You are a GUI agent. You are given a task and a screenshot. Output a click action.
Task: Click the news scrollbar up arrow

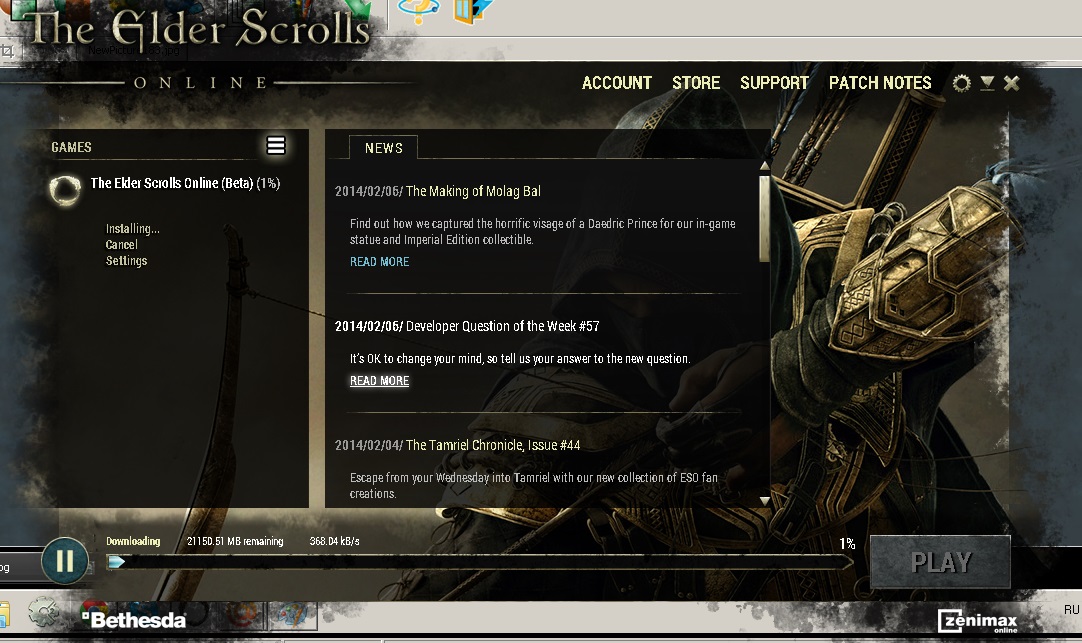tap(765, 166)
